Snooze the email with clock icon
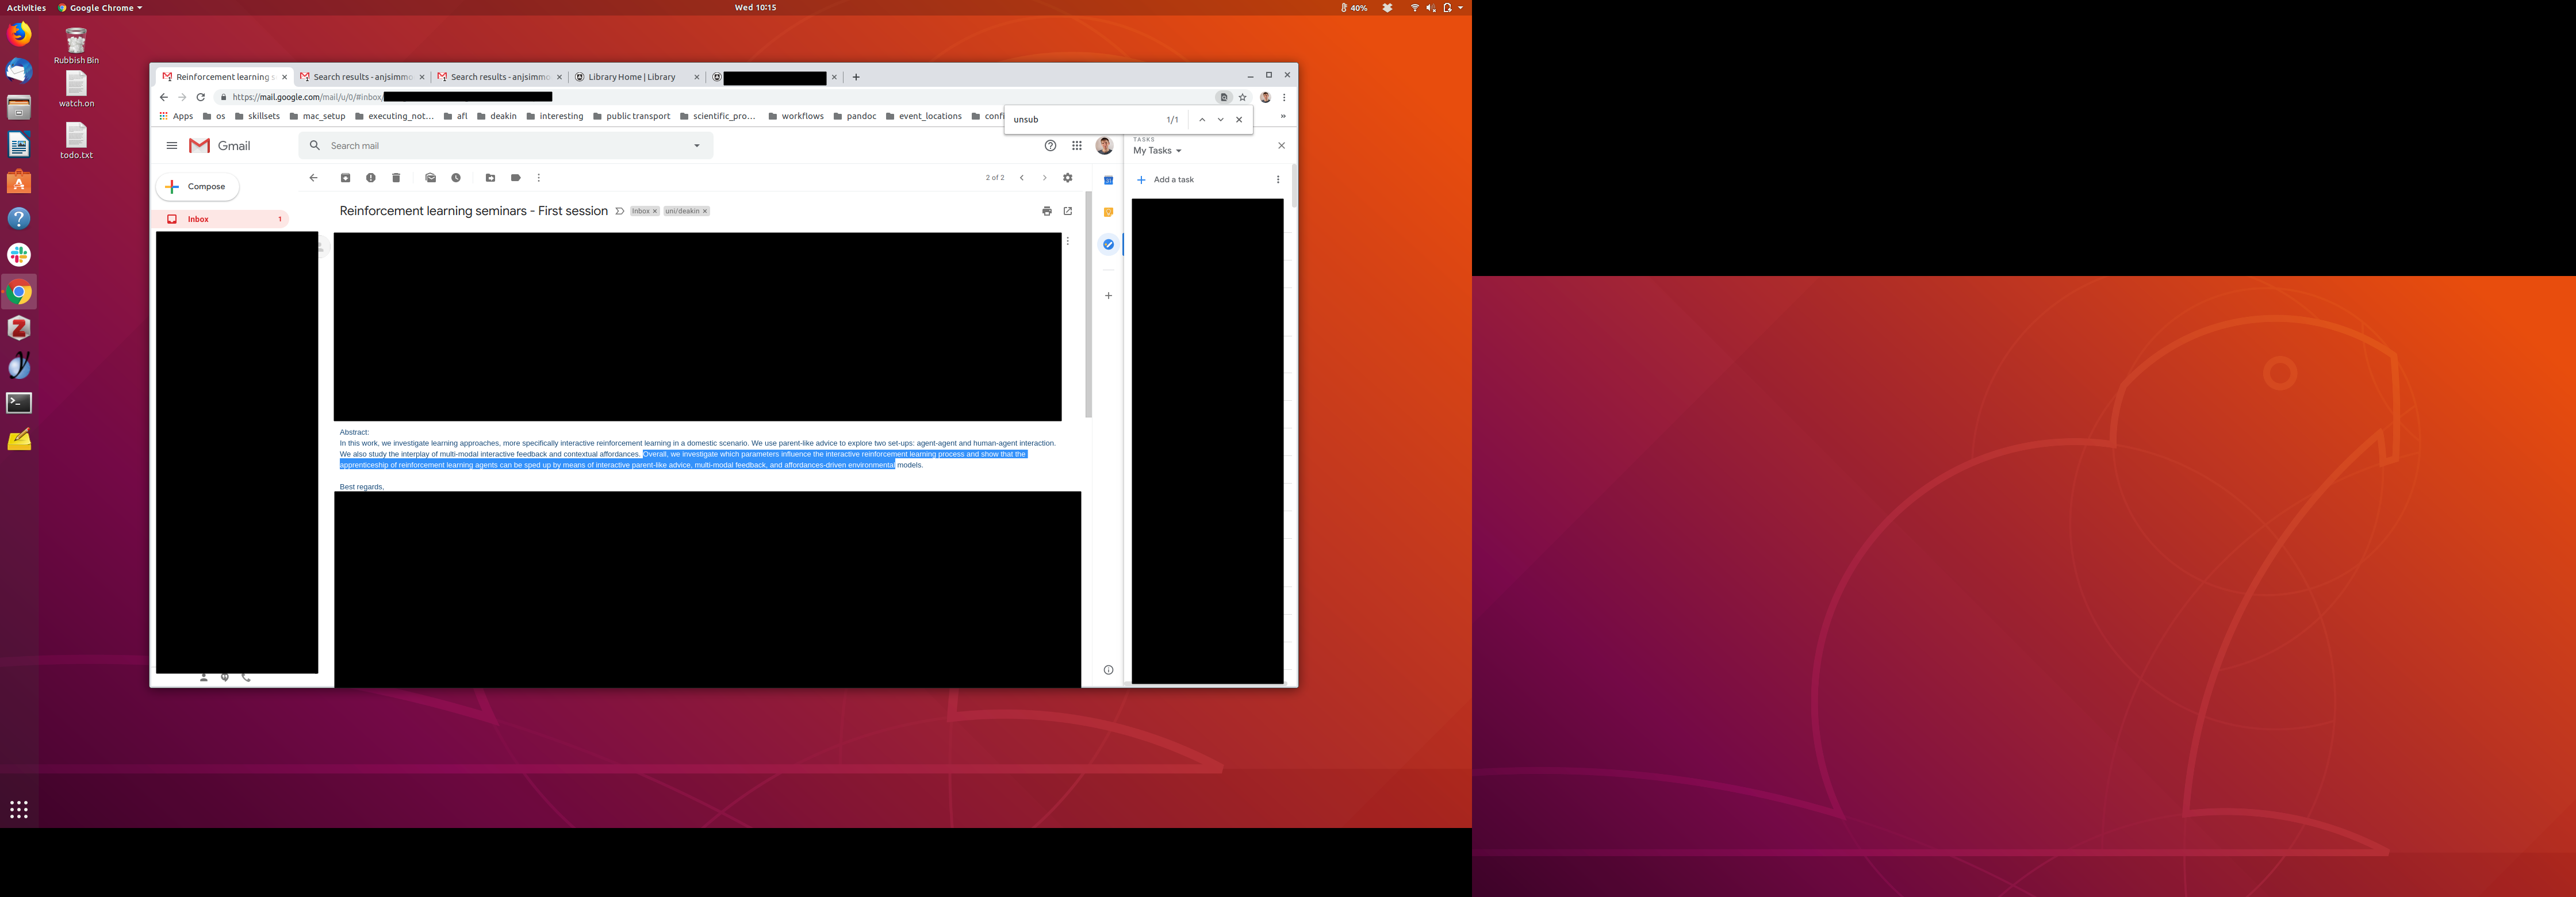2576x897 pixels. [x=456, y=178]
